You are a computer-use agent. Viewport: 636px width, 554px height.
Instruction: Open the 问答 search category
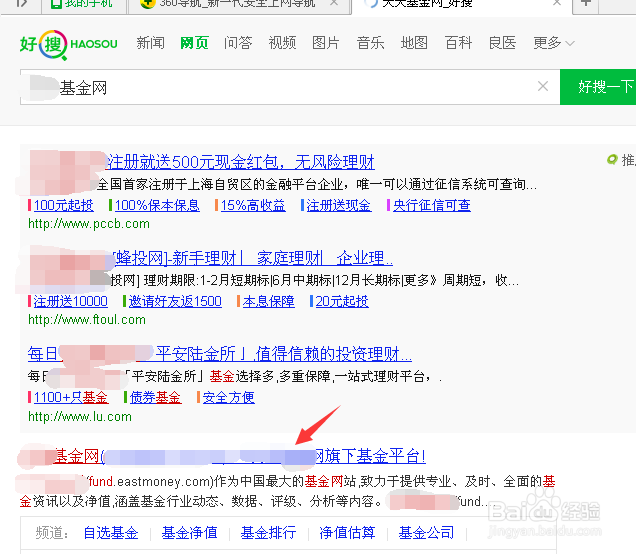(x=238, y=43)
